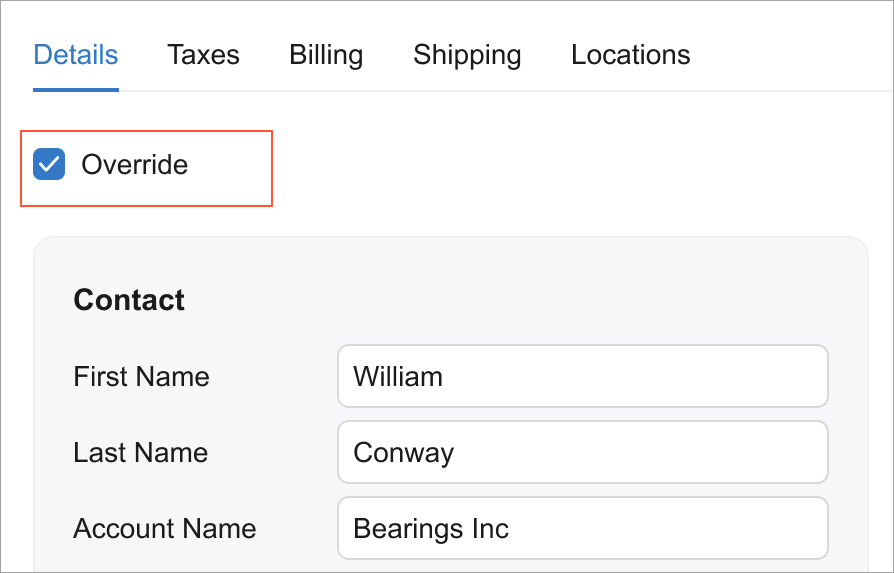Viewport: 894px width, 573px height.
Task: Focus the Last Name field with Conway
Action: click(582, 452)
